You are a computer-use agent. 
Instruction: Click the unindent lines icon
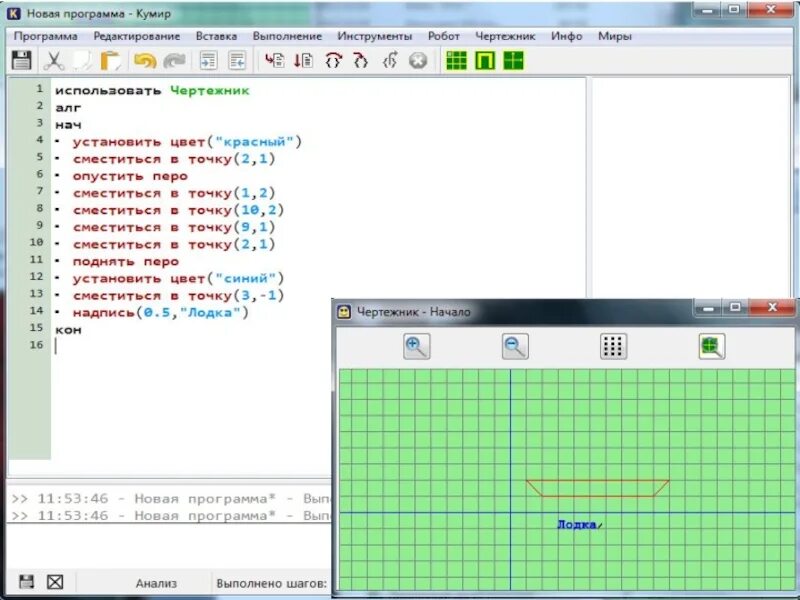point(237,60)
